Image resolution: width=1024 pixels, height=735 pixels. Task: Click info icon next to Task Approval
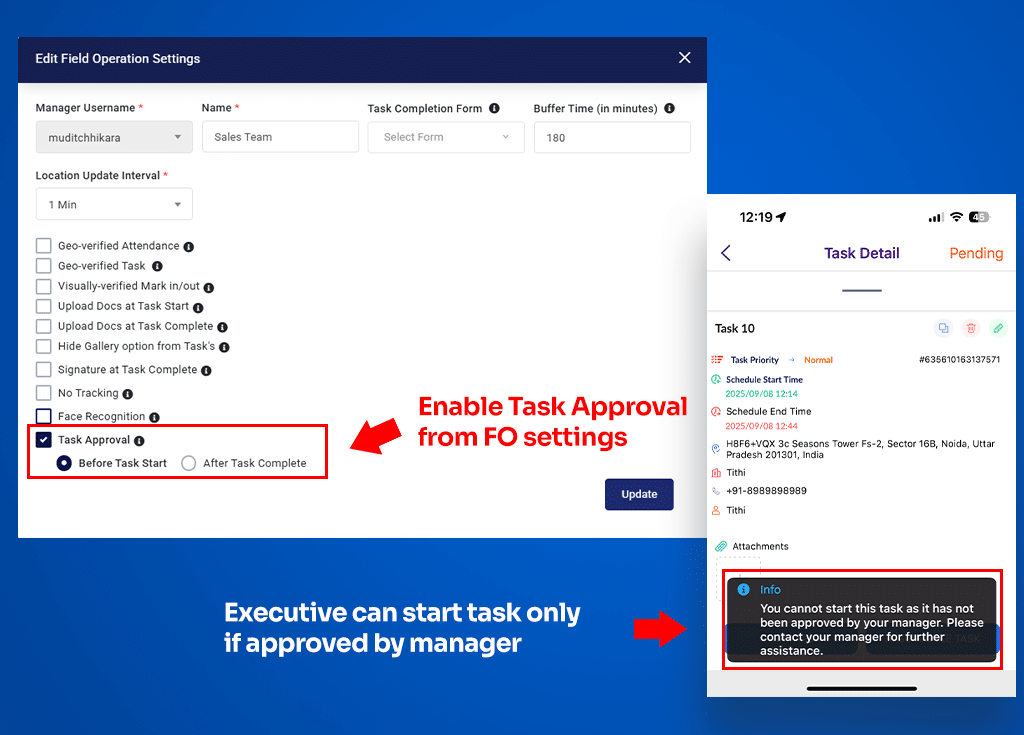(139, 441)
